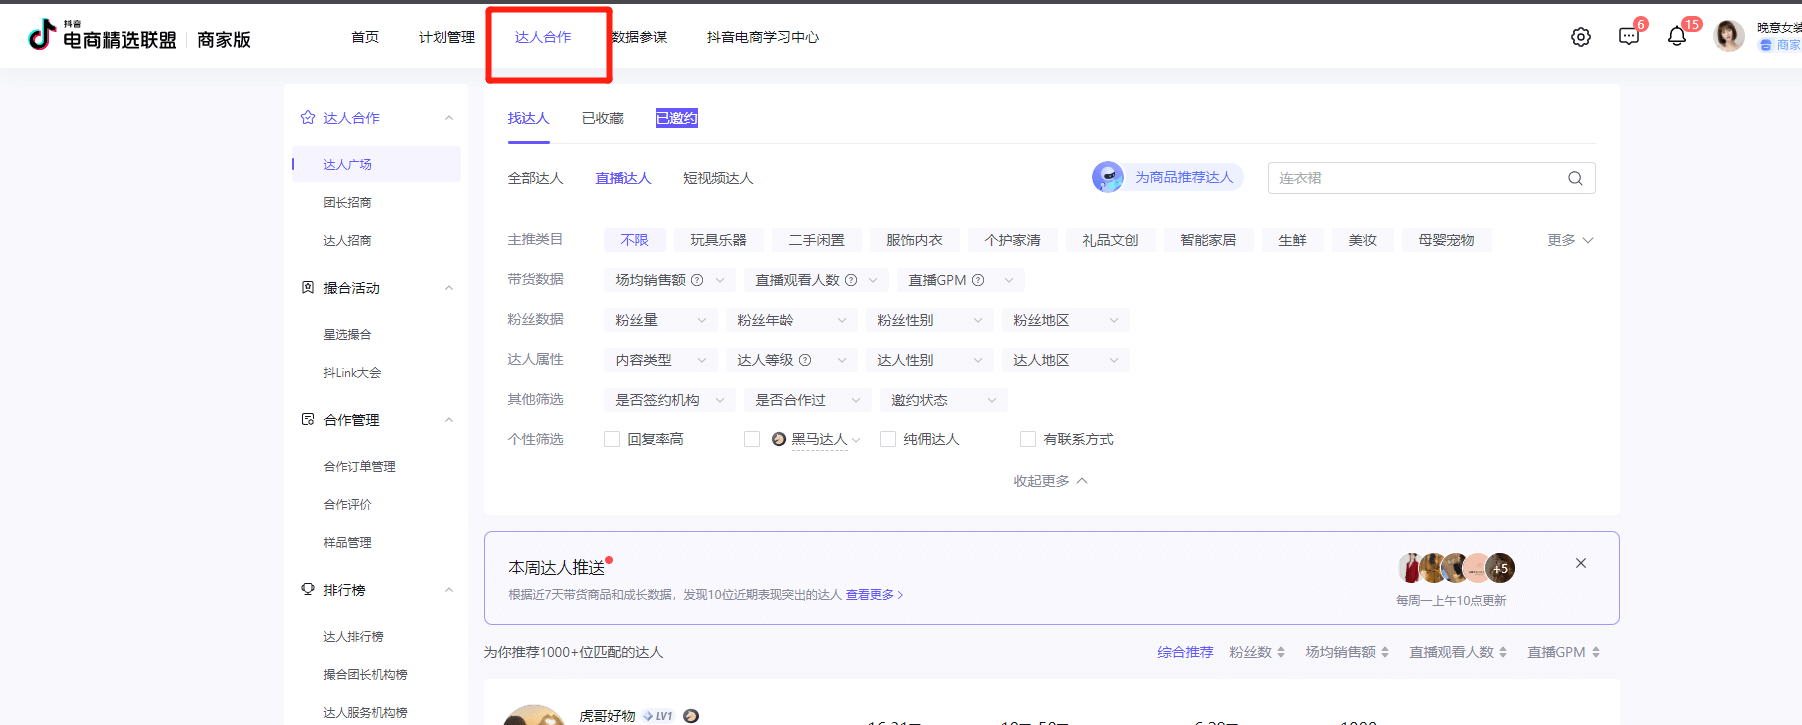This screenshot has height=725, width=1802.
Task: Collapse filters with 收起更多
Action: tap(1050, 481)
